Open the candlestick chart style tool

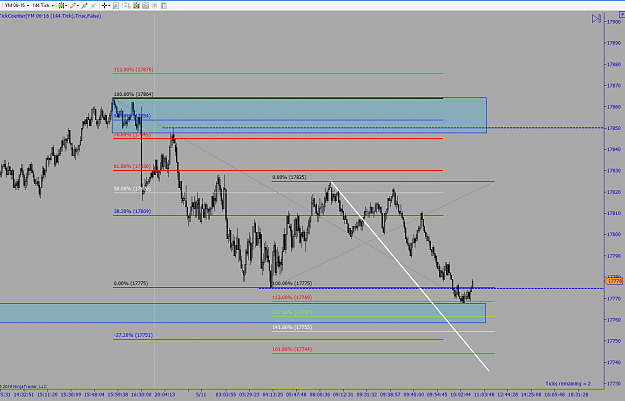pyautogui.click(x=61, y=6)
